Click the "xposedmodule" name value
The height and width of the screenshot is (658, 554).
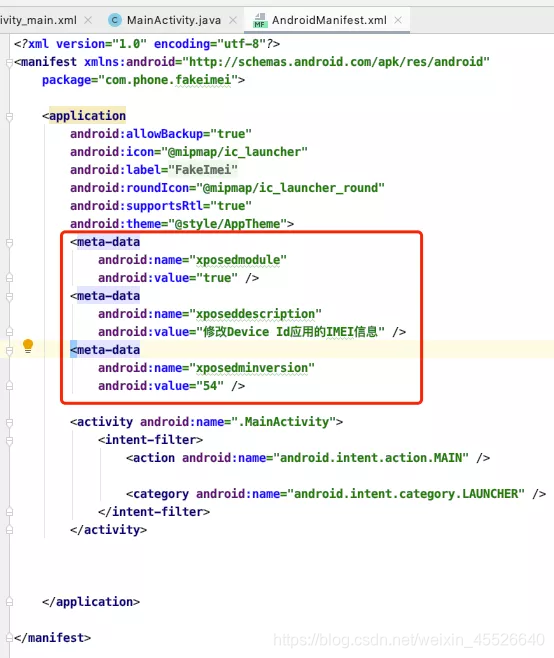pyautogui.click(x=238, y=260)
